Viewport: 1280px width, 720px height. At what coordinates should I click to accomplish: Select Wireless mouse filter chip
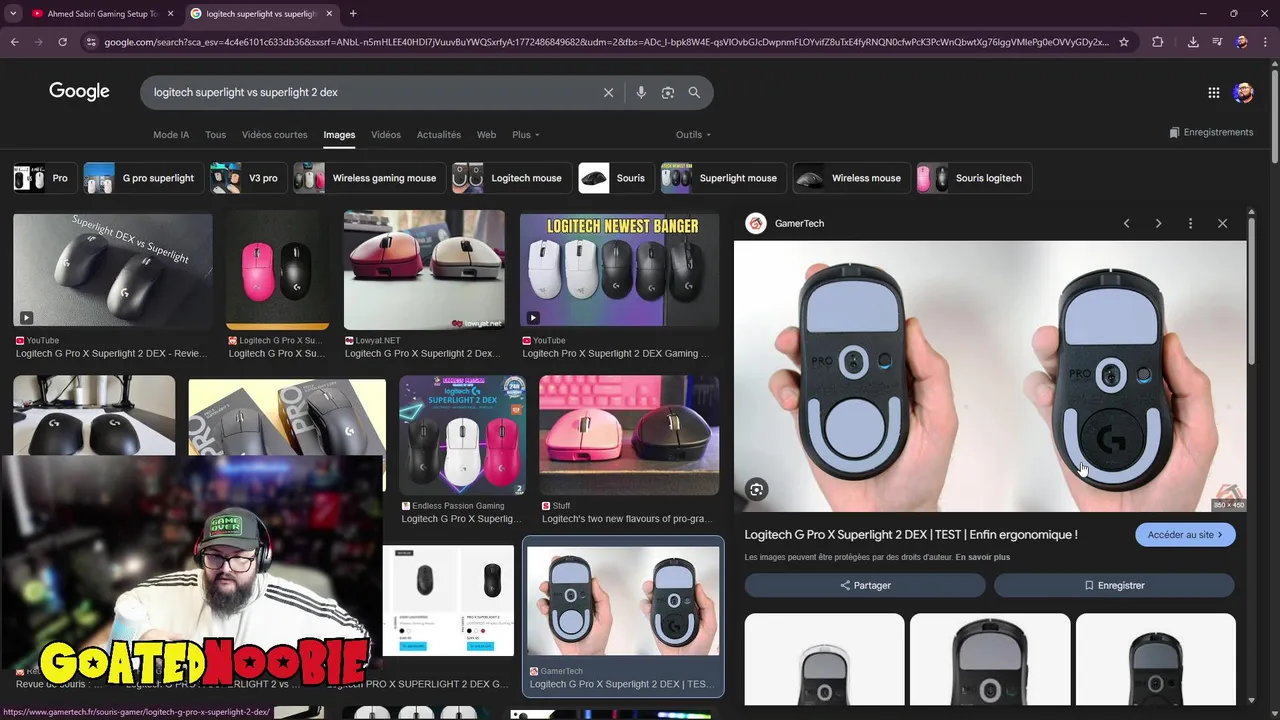click(852, 178)
